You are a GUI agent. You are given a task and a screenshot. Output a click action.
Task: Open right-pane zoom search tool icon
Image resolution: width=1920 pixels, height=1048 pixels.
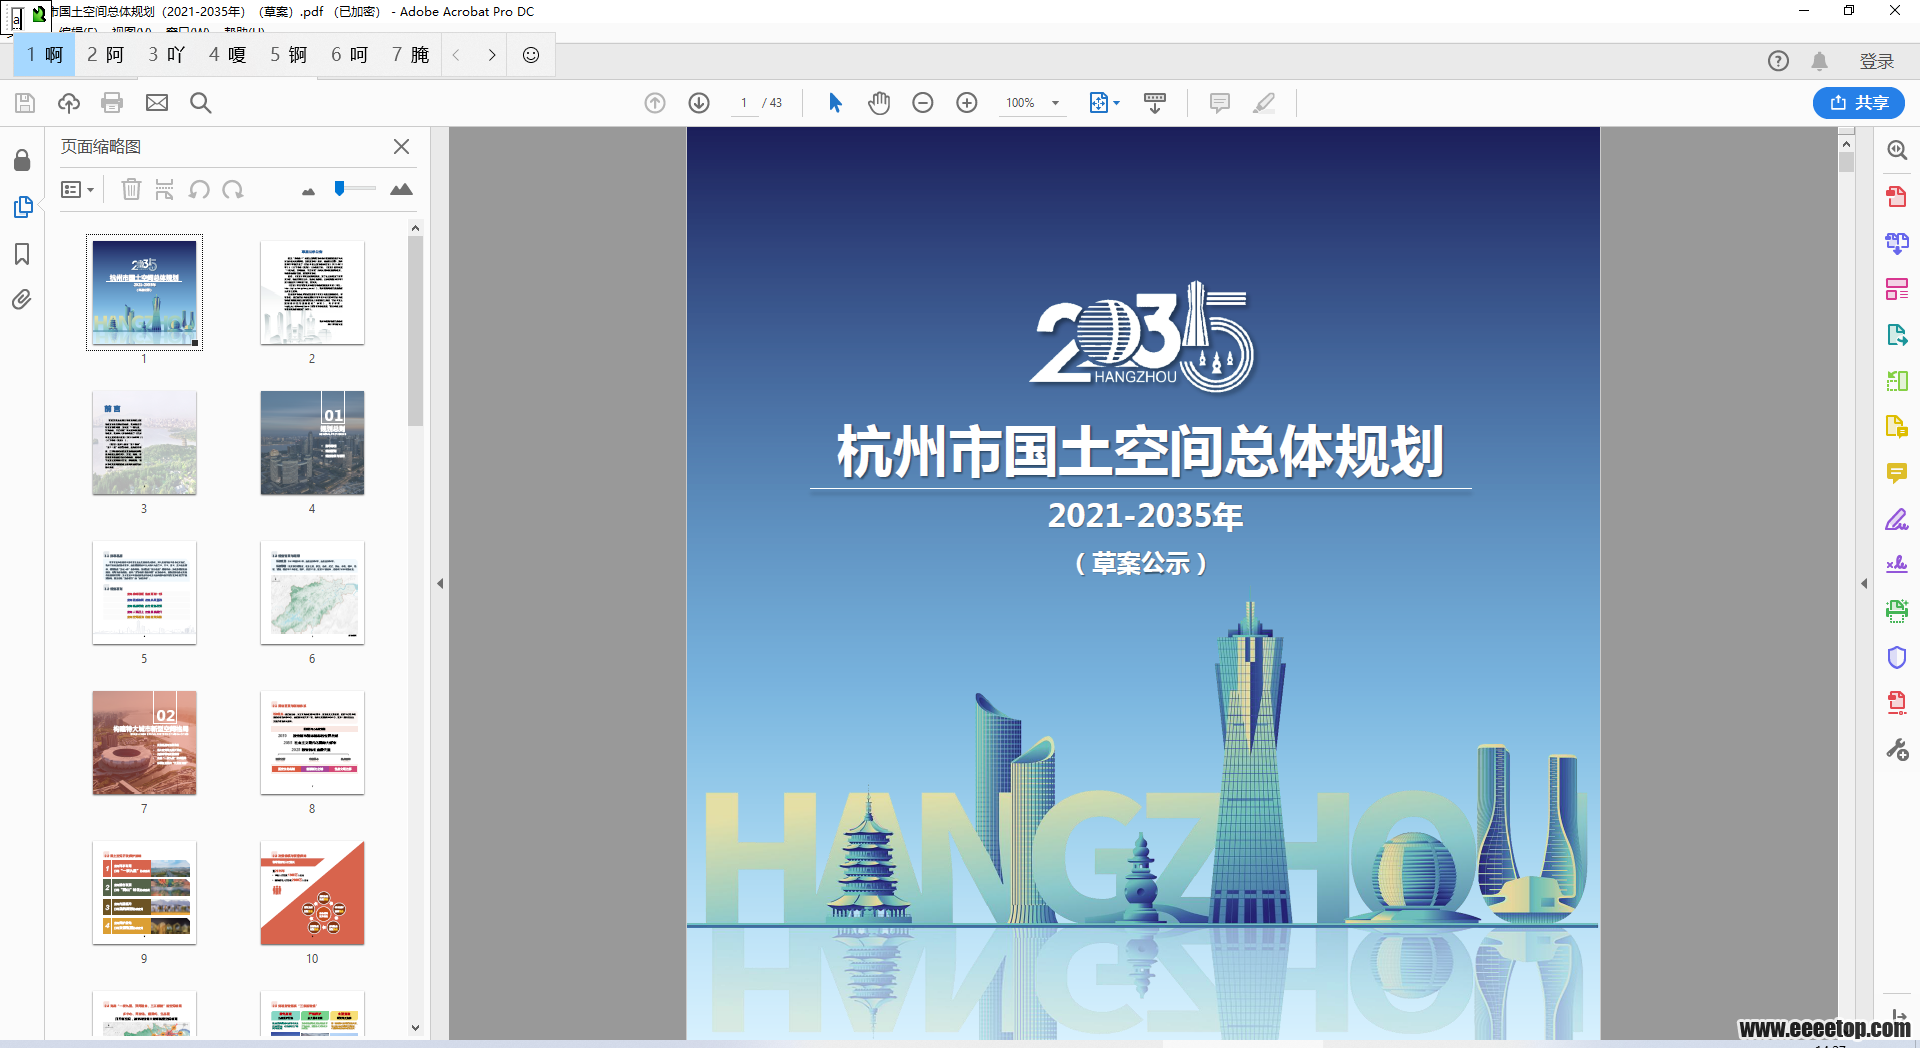pos(1896,150)
